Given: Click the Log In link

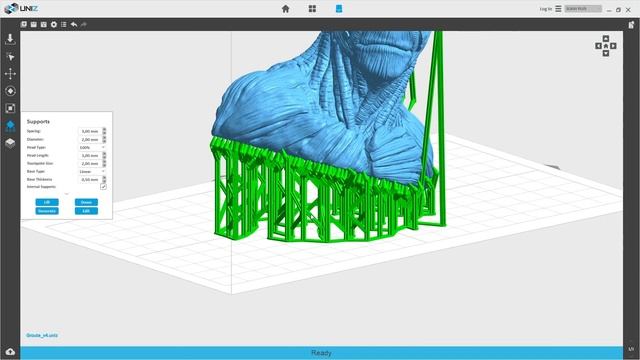Looking at the screenshot, I should [x=546, y=9].
